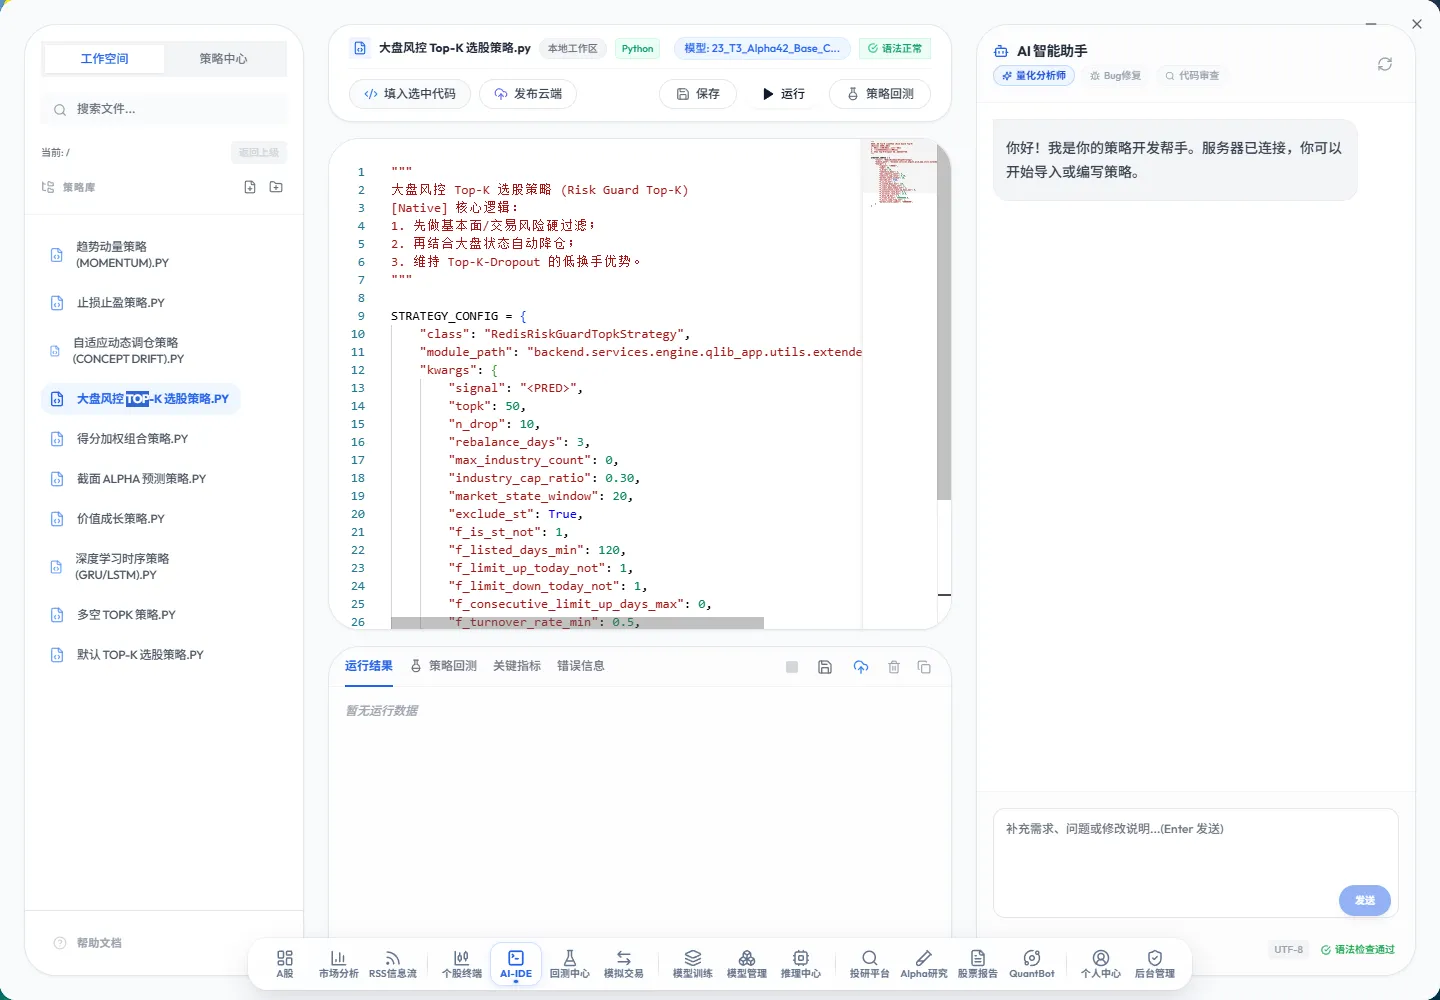
Task: Click the copy icon in the results panel
Action: (924, 667)
